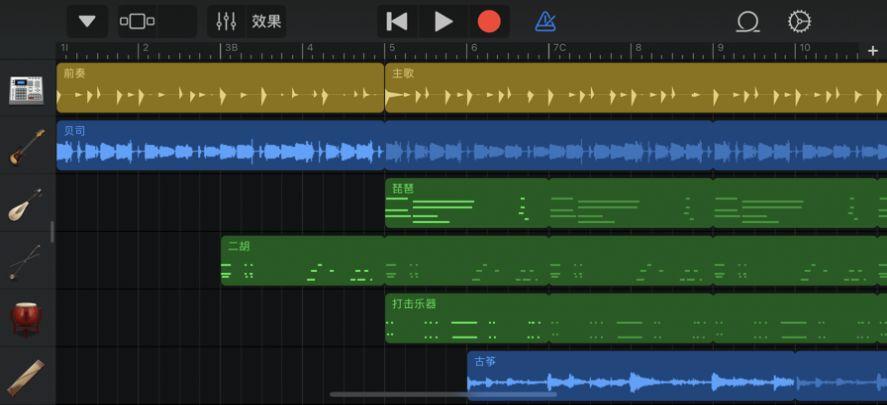887x405 pixels.
Task: Open the navigation dropdown triangle
Action: (x=87, y=21)
